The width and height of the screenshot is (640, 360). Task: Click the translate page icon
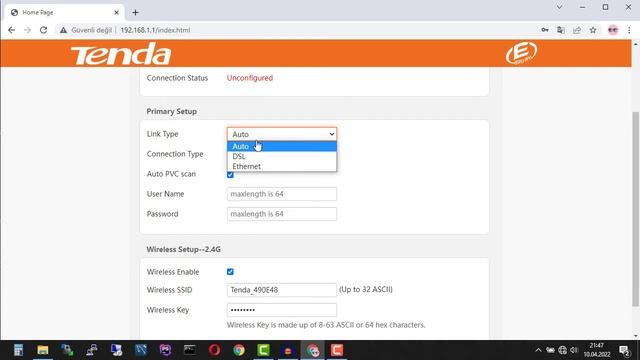point(561,30)
